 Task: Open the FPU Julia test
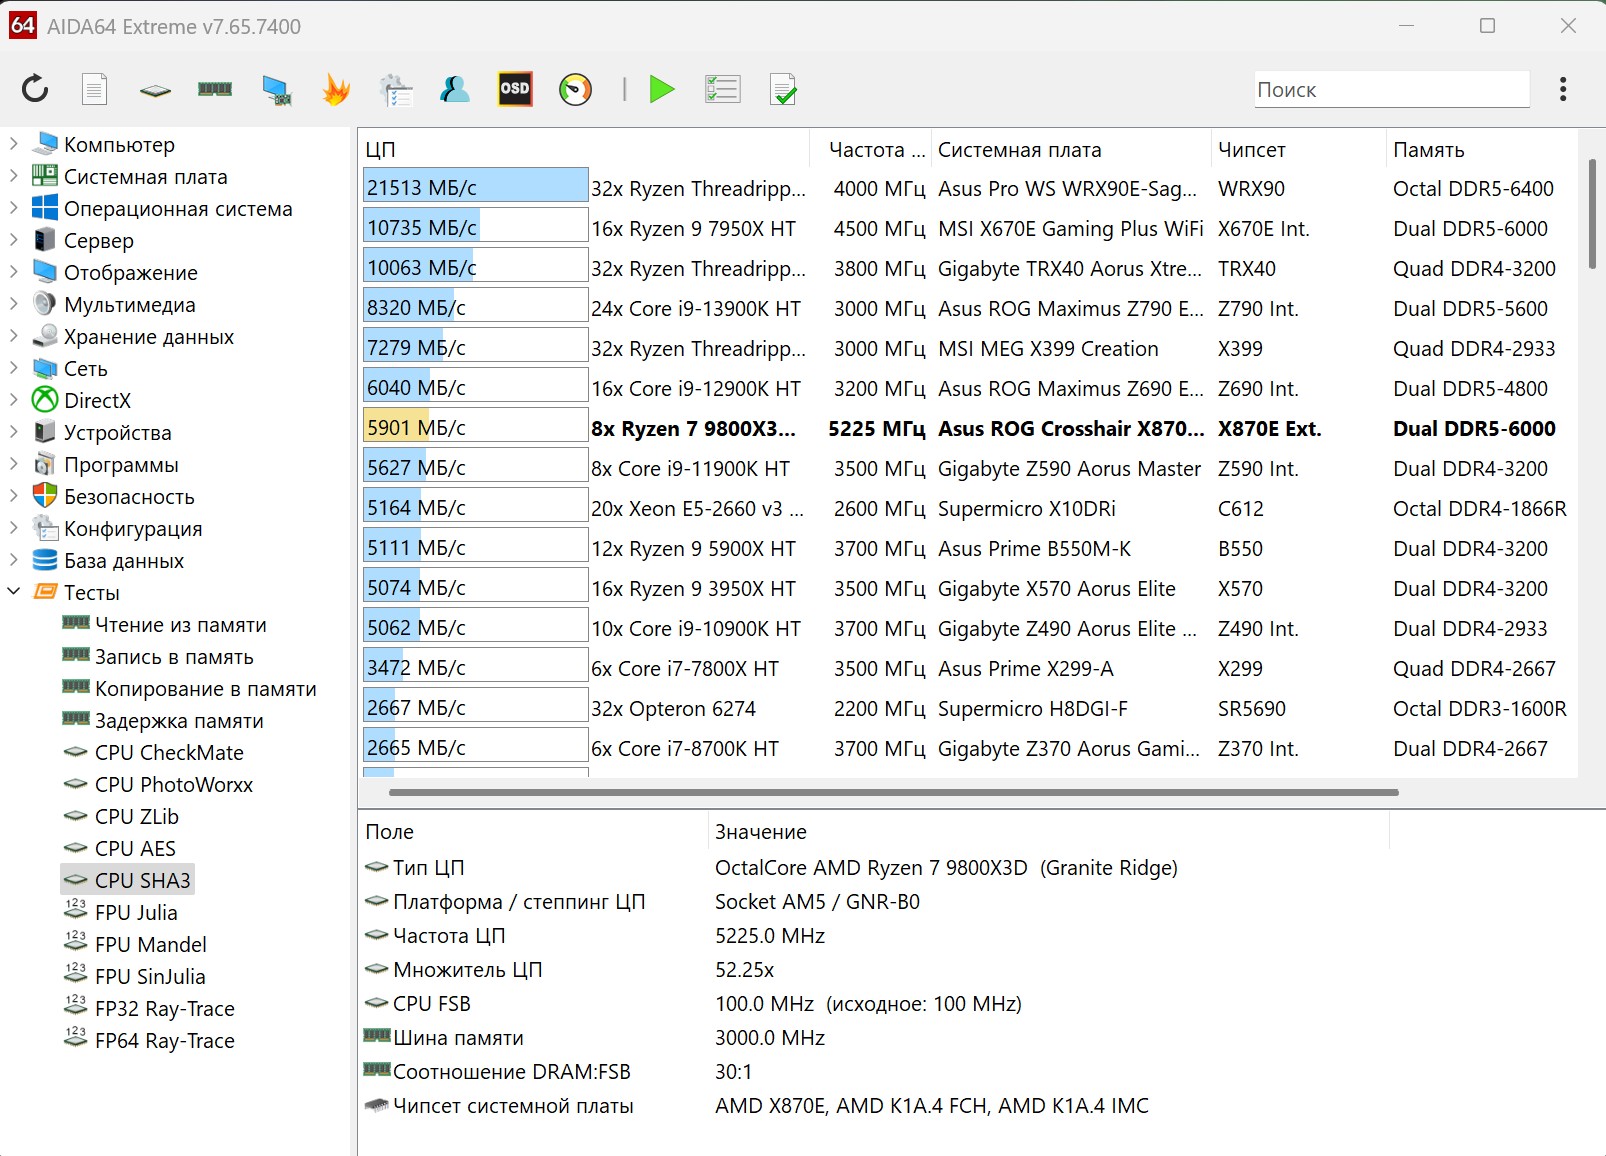pyautogui.click(x=121, y=913)
